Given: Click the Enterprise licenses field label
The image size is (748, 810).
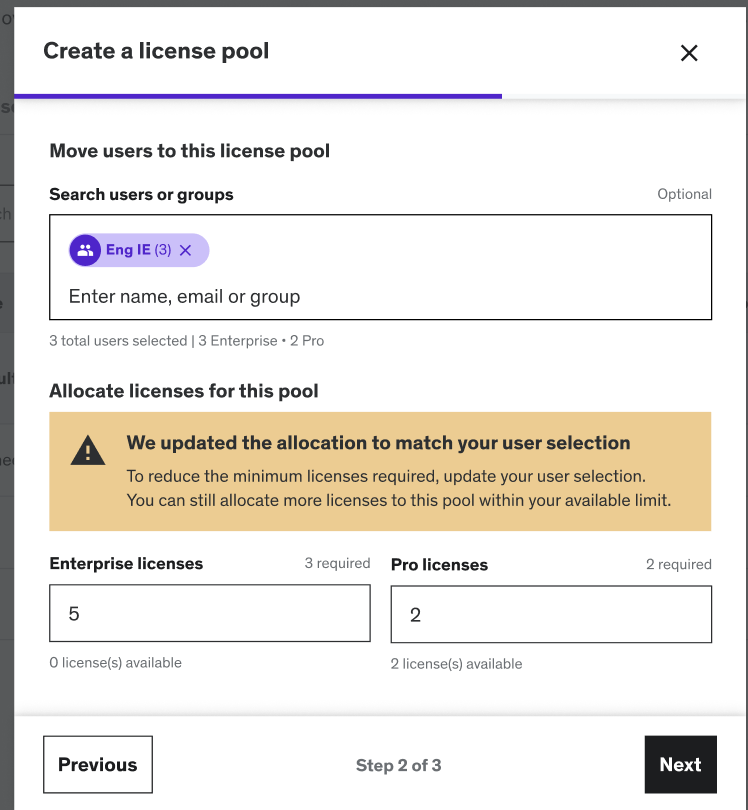Looking at the screenshot, I should pyautogui.click(x=126, y=564).
